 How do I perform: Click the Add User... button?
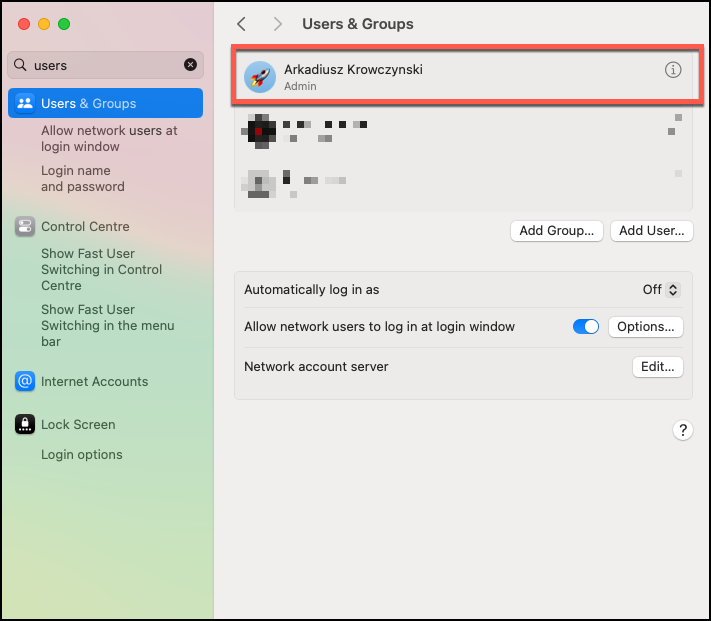pos(651,231)
